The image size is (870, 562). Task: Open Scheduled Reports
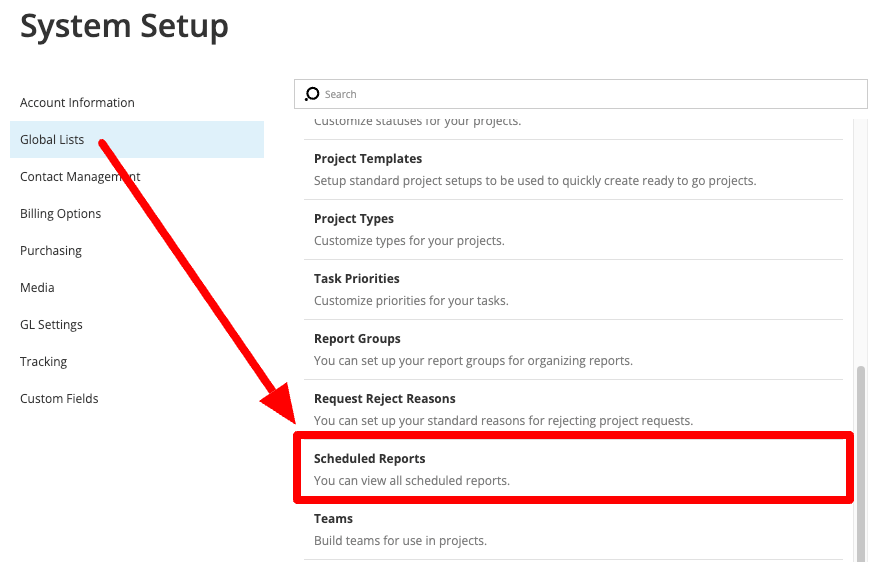(573, 469)
